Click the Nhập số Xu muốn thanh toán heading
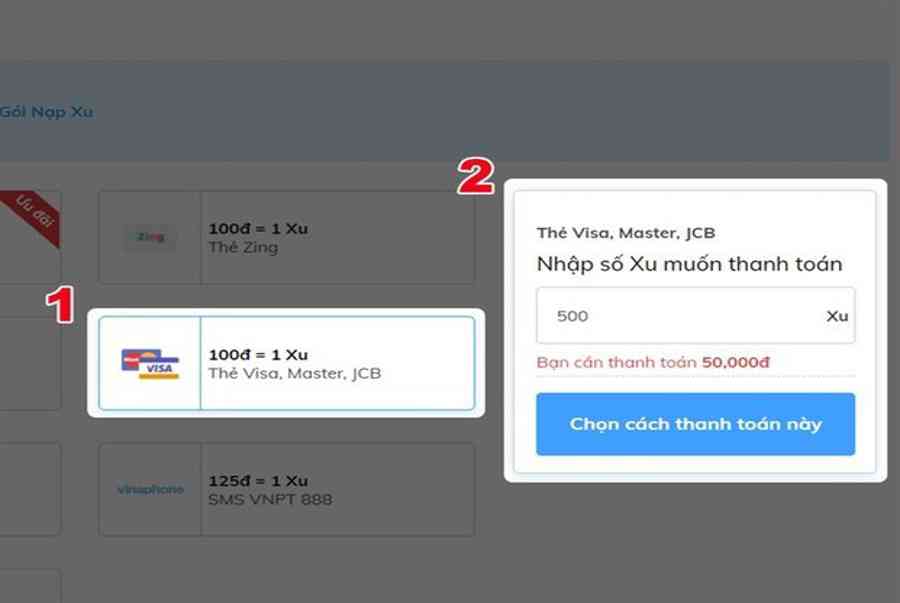Screen dimensions: 900x603 tap(689, 264)
